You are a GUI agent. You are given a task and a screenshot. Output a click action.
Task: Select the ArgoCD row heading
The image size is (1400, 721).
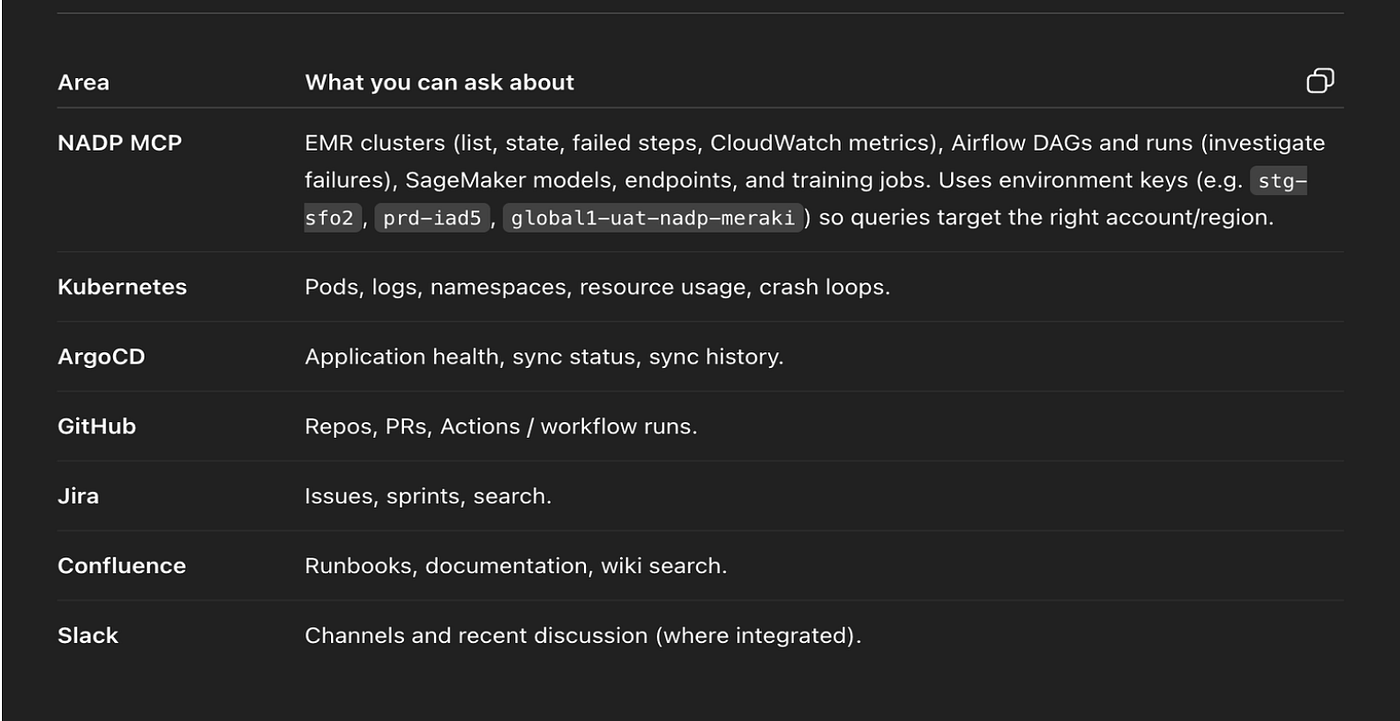[x=101, y=357]
